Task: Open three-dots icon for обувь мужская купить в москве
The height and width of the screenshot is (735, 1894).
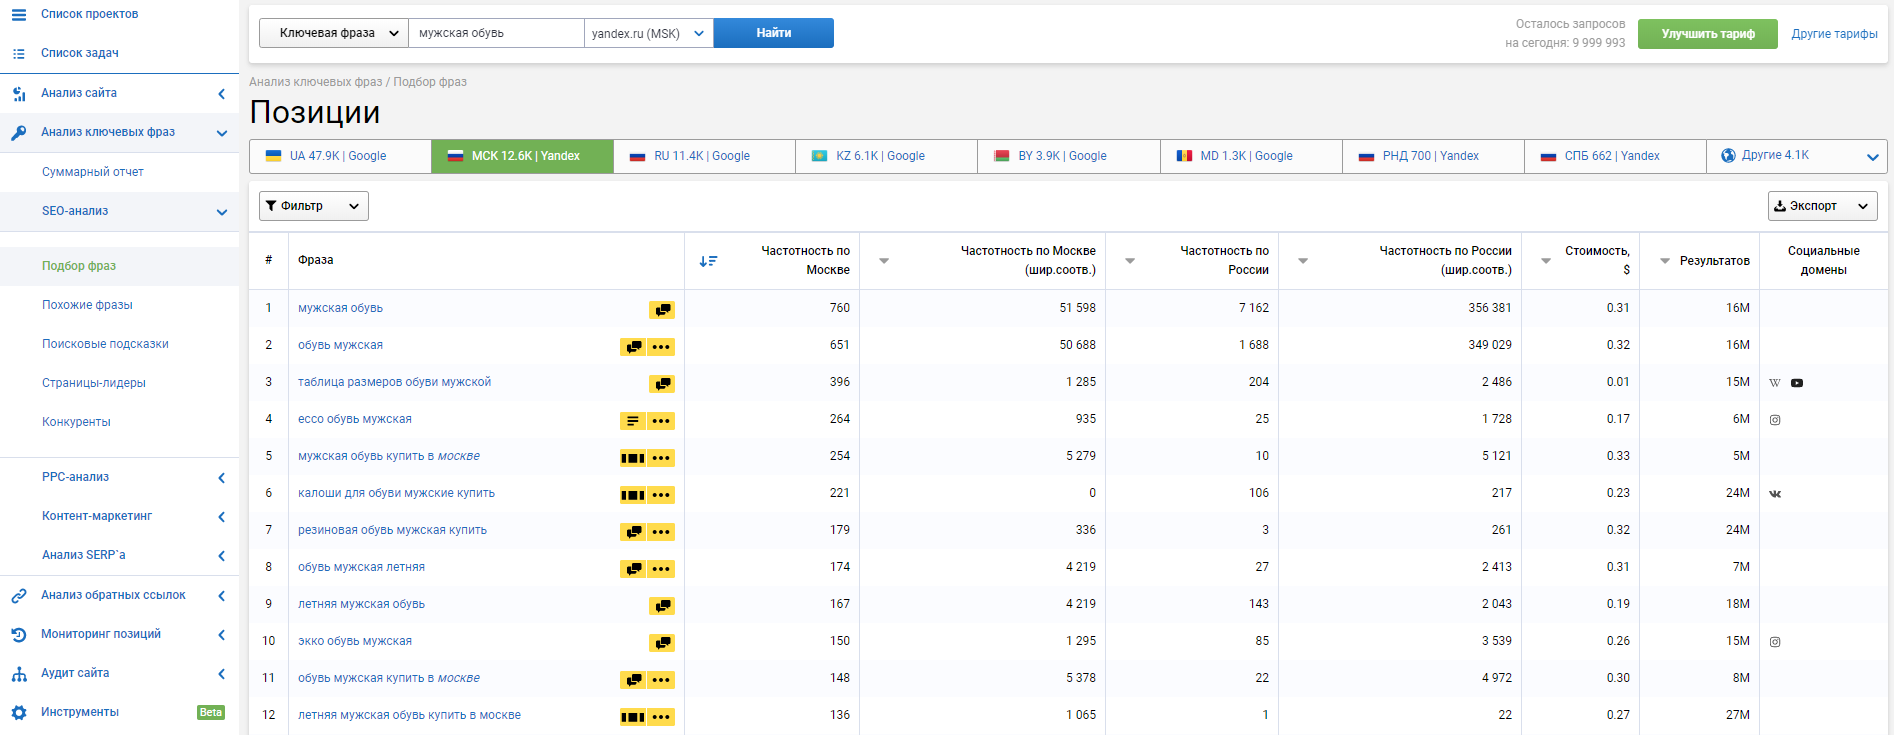Action: pos(661,680)
